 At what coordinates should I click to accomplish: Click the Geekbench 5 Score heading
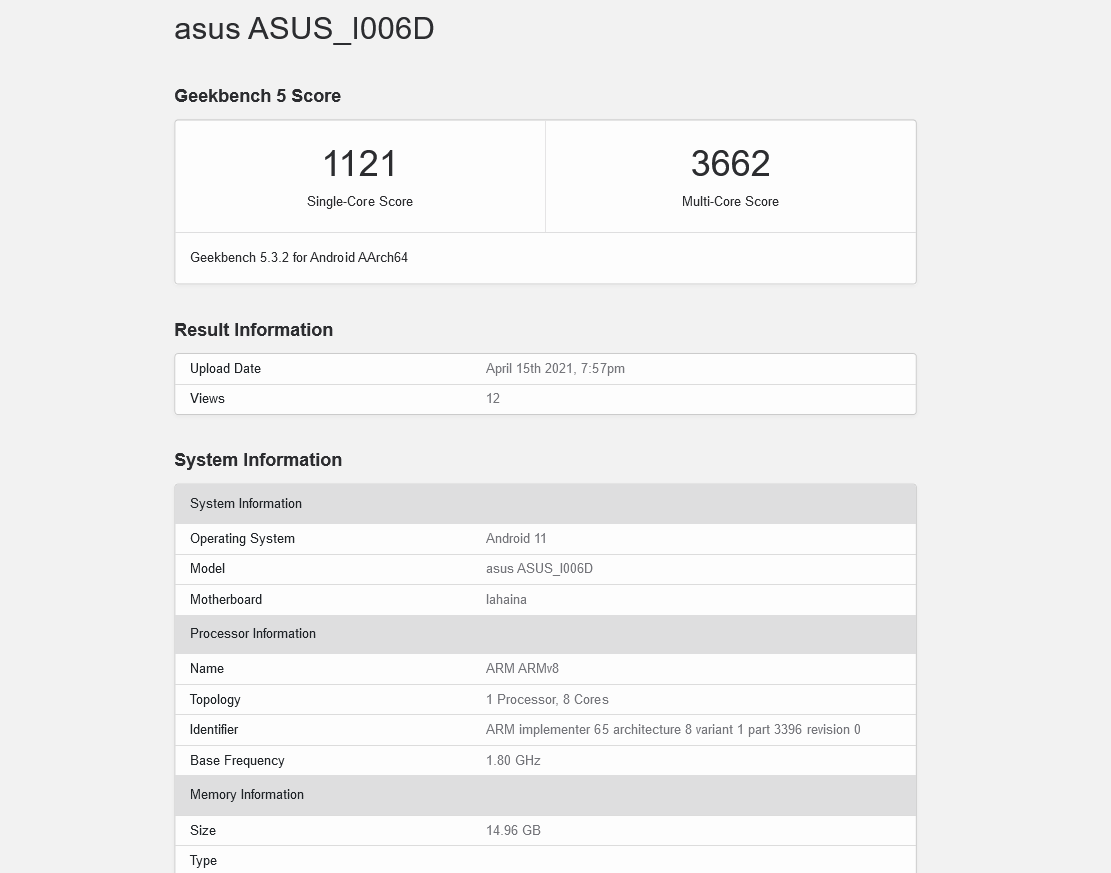click(257, 96)
